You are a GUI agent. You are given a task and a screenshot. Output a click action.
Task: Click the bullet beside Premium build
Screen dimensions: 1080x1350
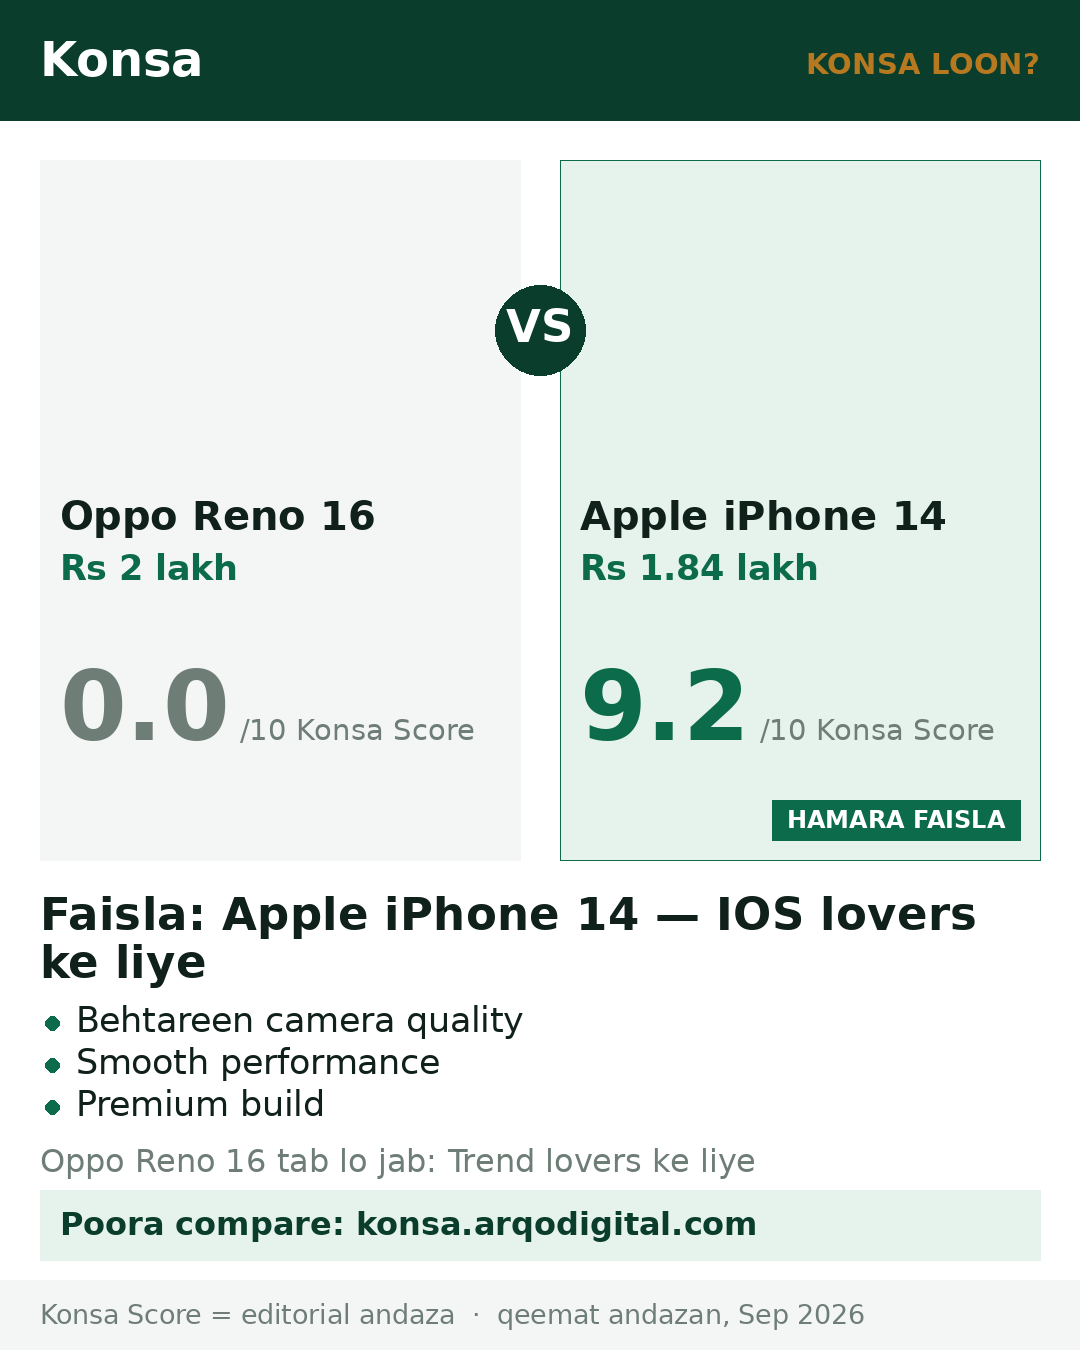point(53,1107)
